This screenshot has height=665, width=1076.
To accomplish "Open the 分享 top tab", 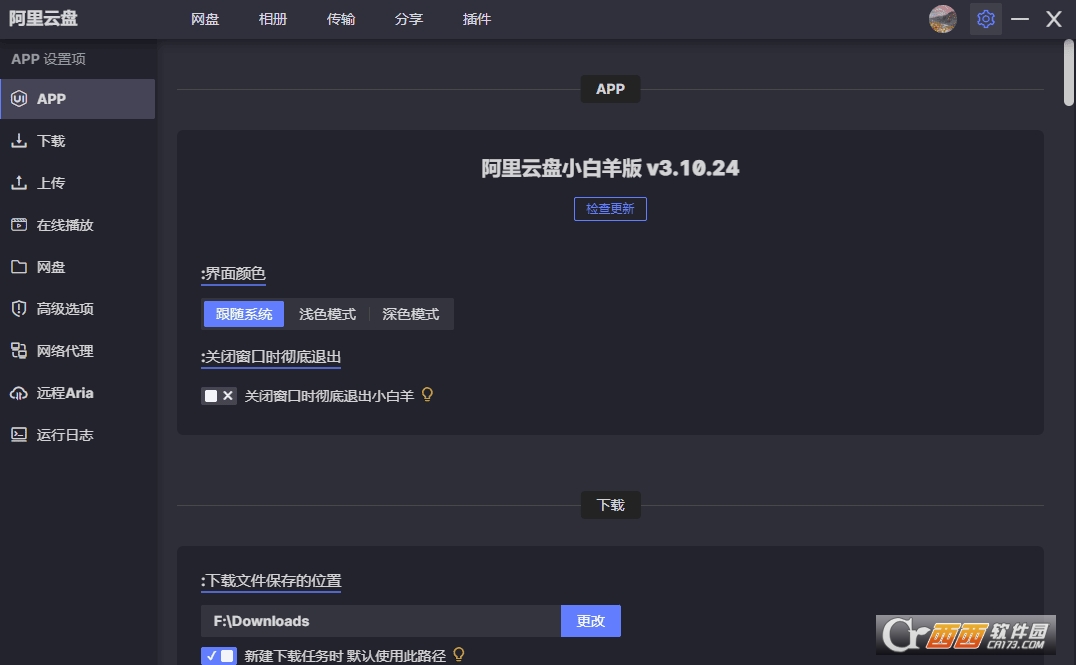I will click(409, 19).
